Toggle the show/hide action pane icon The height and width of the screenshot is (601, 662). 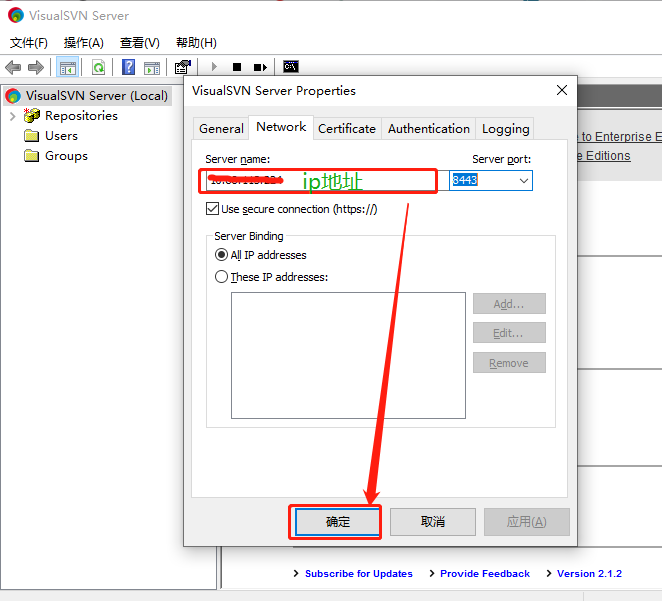[x=152, y=68]
